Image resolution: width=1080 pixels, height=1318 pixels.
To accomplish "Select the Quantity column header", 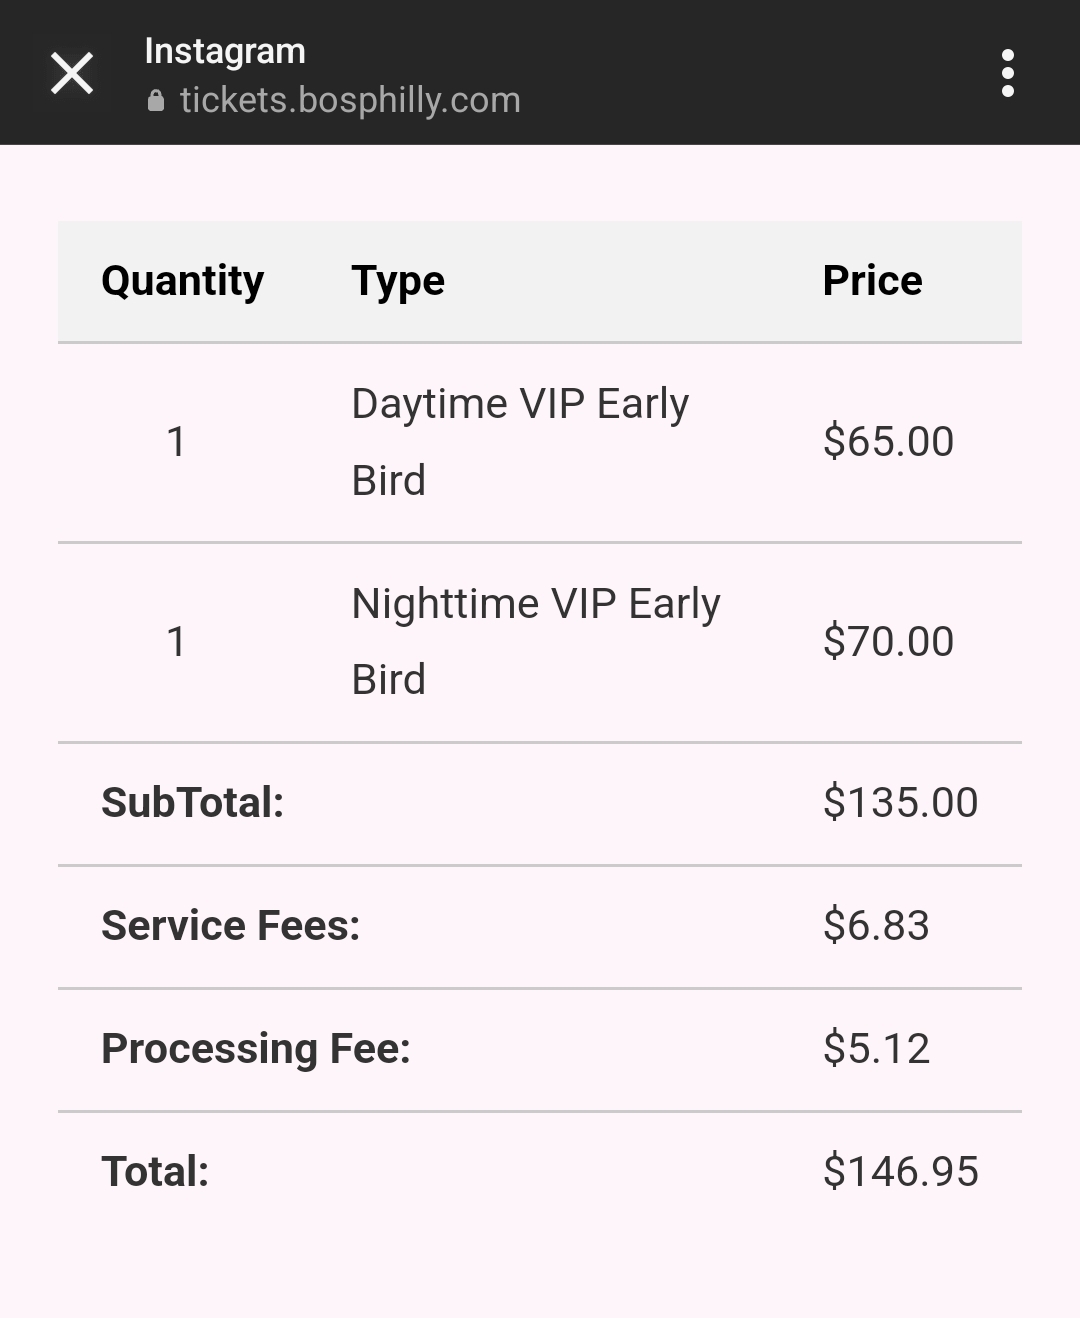I will point(183,281).
